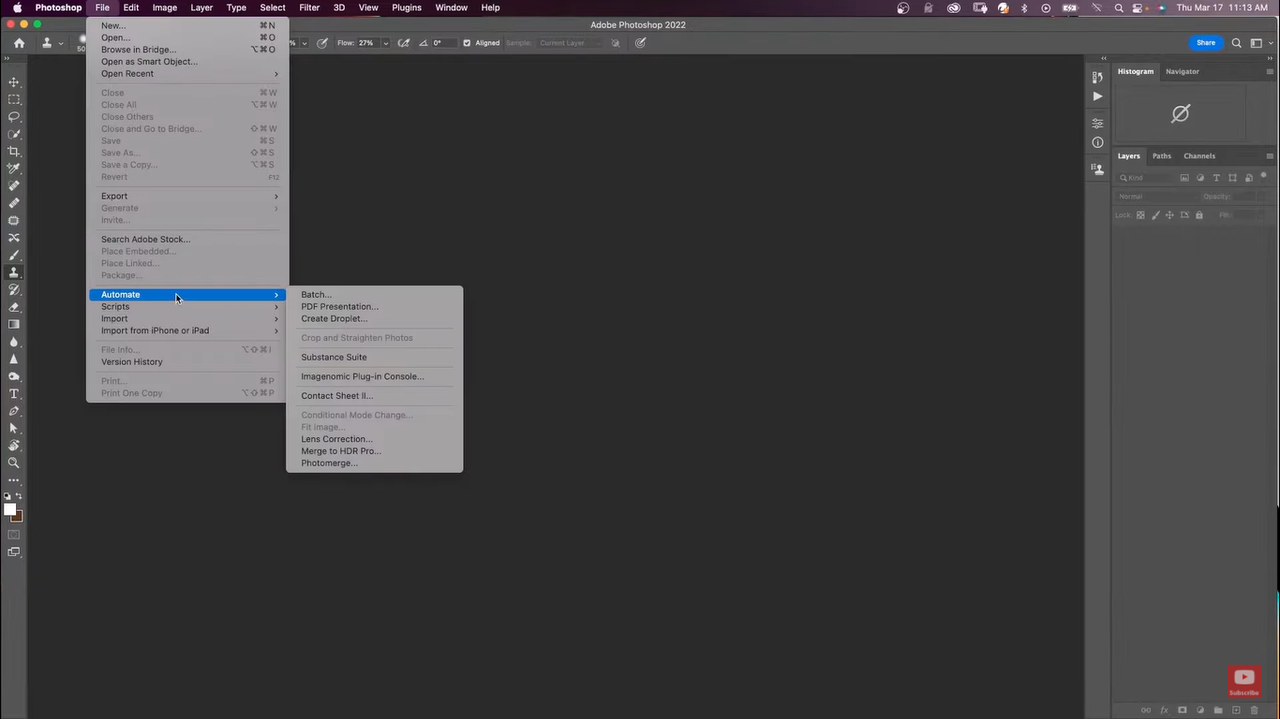This screenshot has width=1280, height=719.
Task: Select the Zoom magnifier tool
Action: [x=14, y=463]
